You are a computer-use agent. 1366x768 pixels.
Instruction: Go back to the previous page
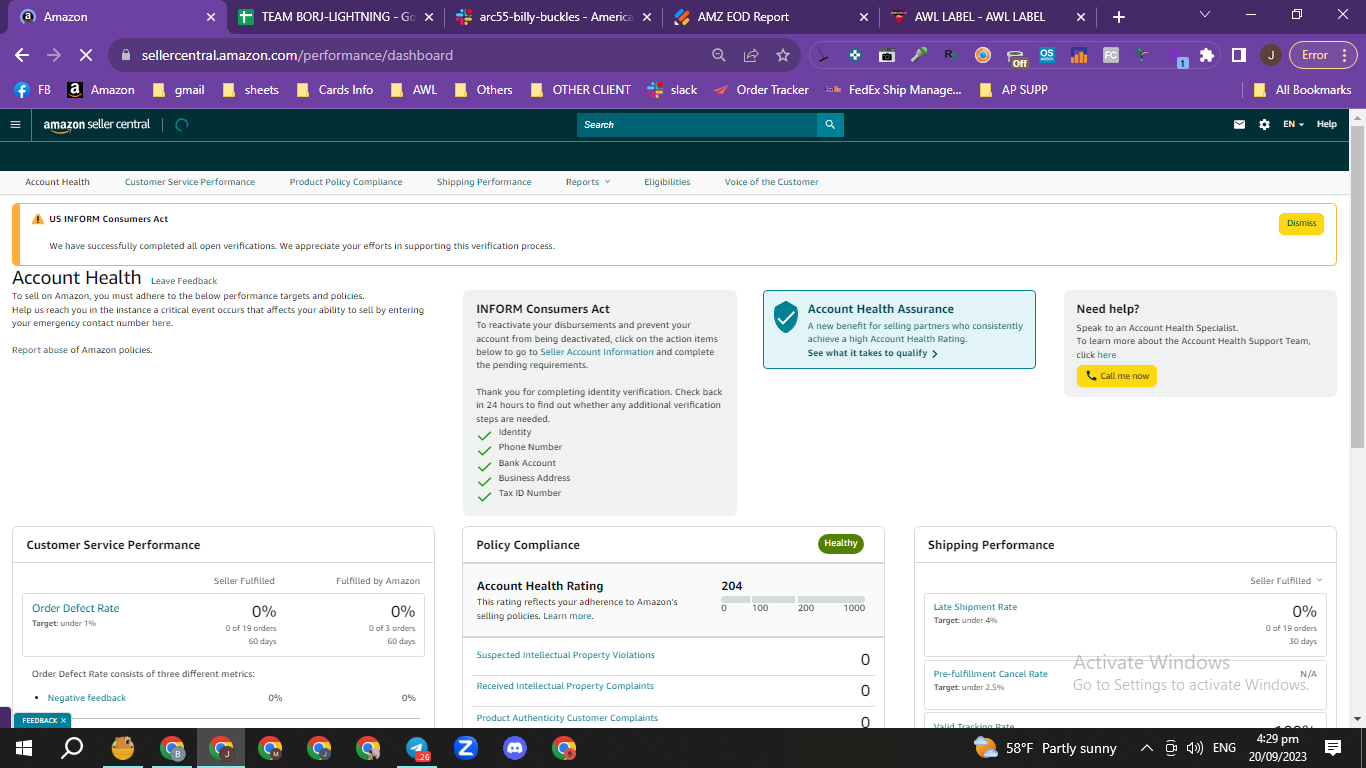22,55
